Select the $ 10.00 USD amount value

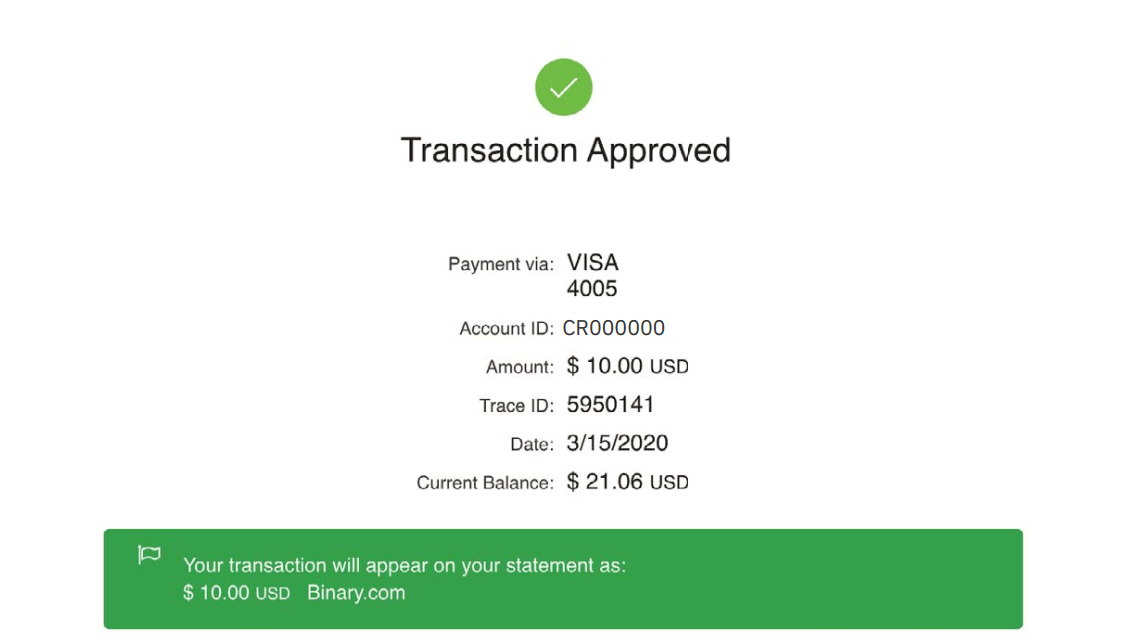tap(627, 367)
